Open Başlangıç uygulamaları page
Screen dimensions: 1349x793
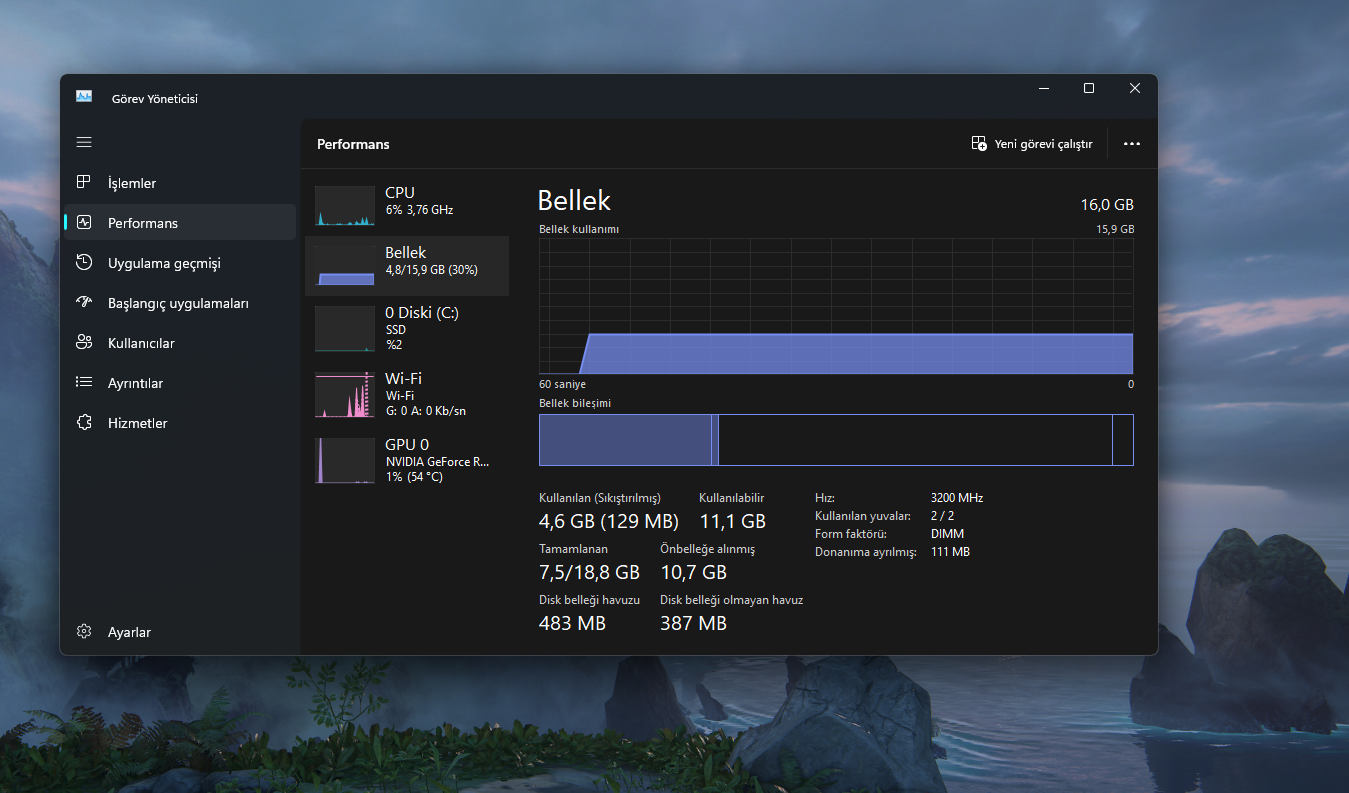[180, 303]
